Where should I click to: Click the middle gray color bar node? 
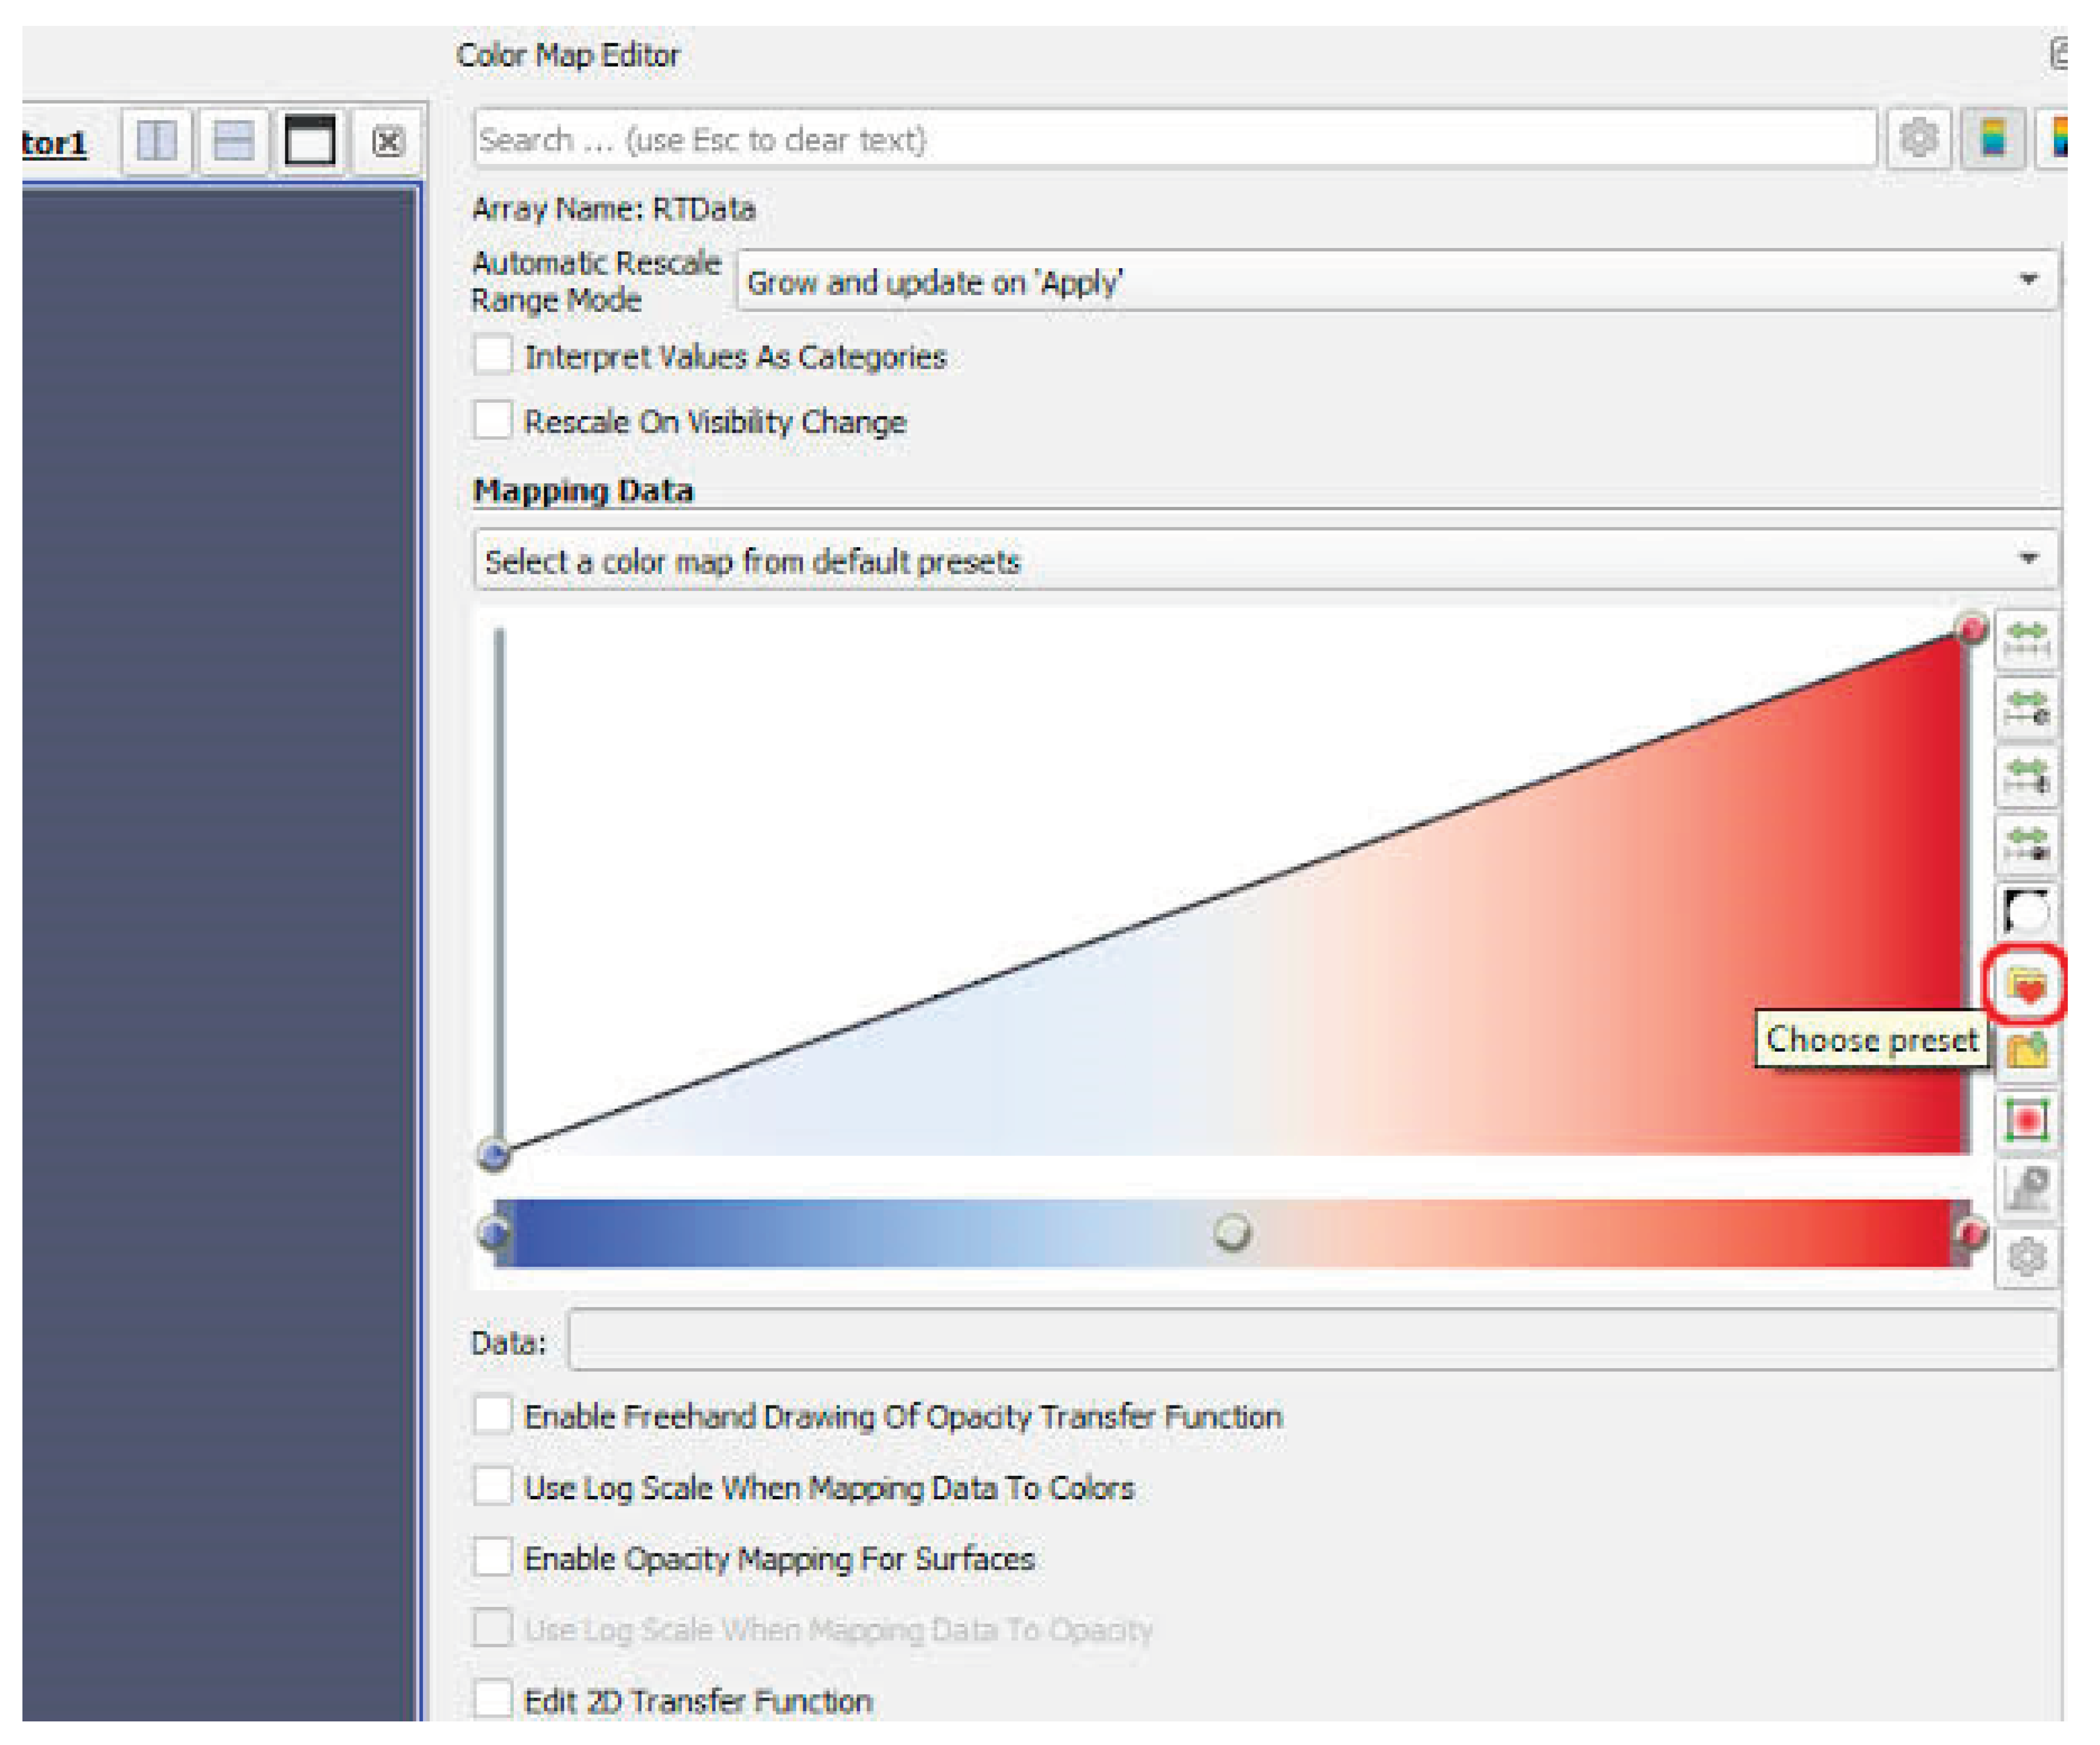pyautogui.click(x=1231, y=1232)
